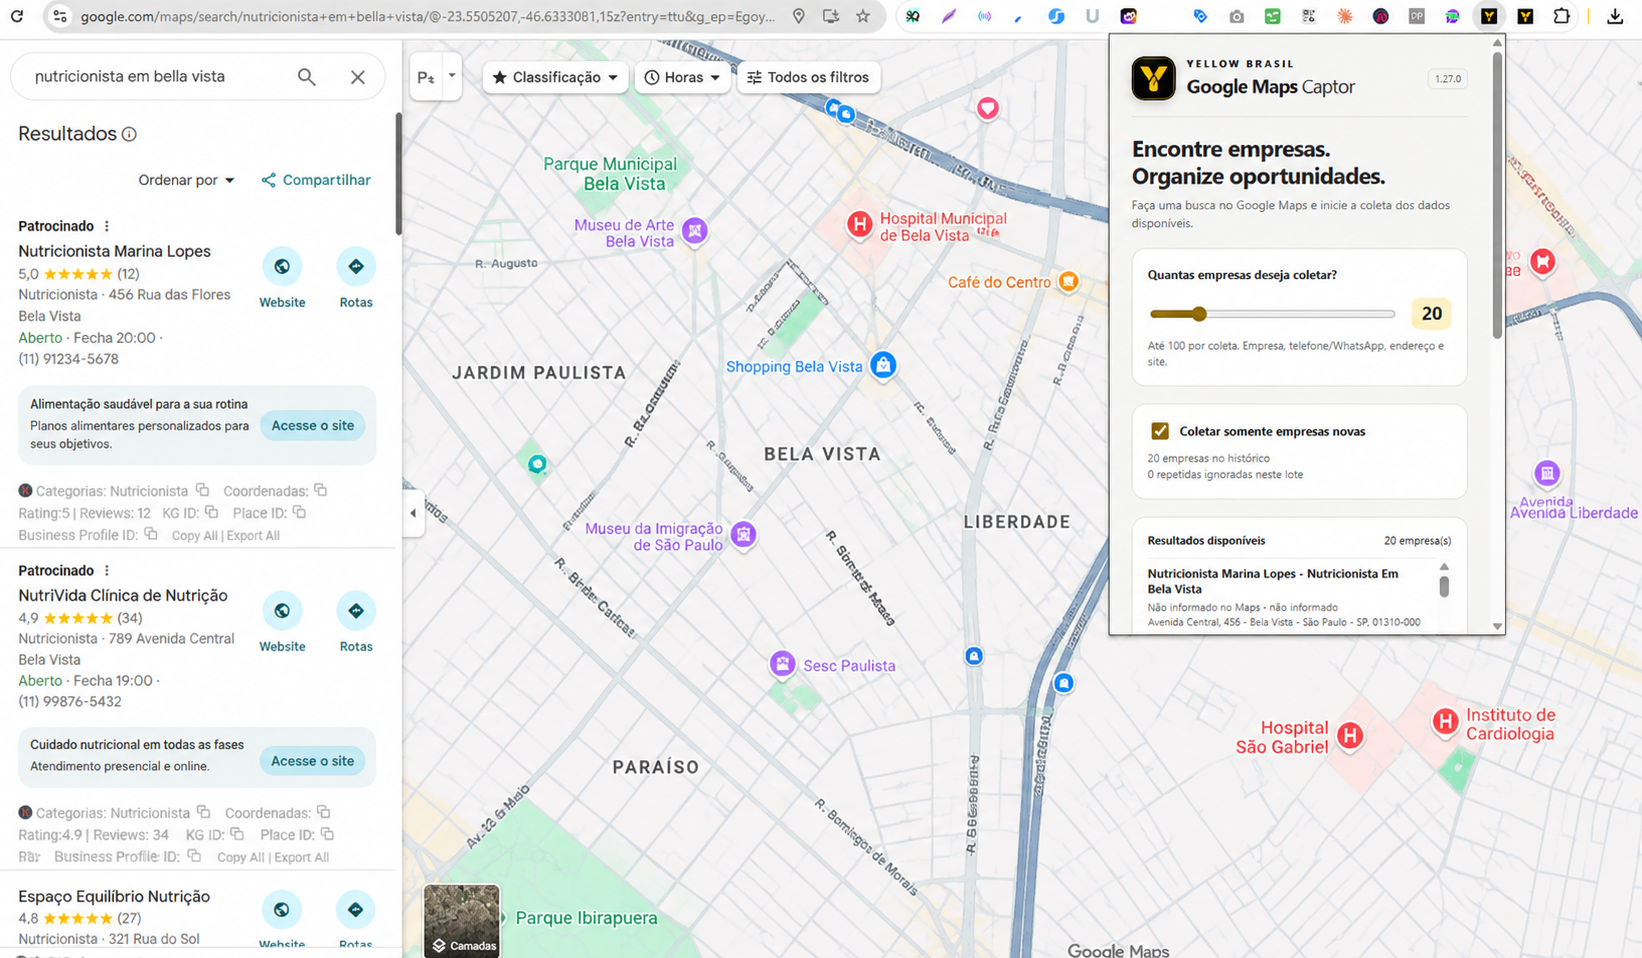Clear the search with the X icon
The image size is (1642, 958).
point(357,77)
